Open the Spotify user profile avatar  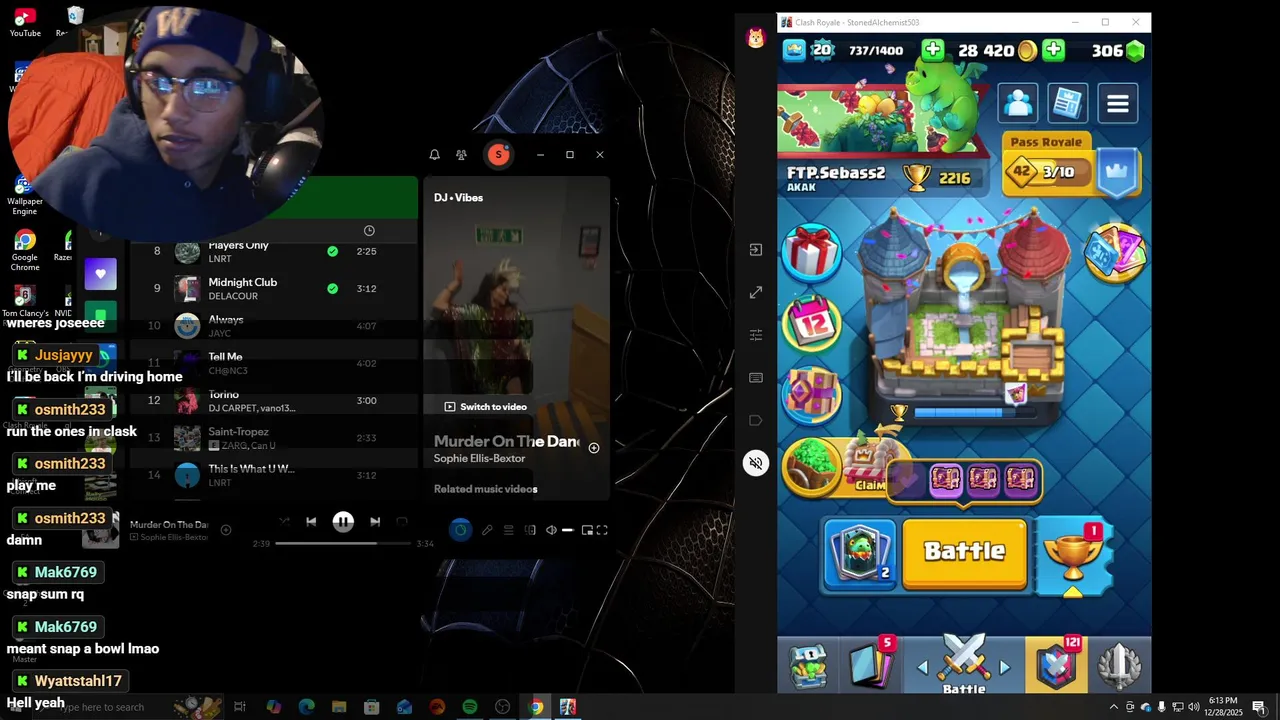[x=498, y=155]
